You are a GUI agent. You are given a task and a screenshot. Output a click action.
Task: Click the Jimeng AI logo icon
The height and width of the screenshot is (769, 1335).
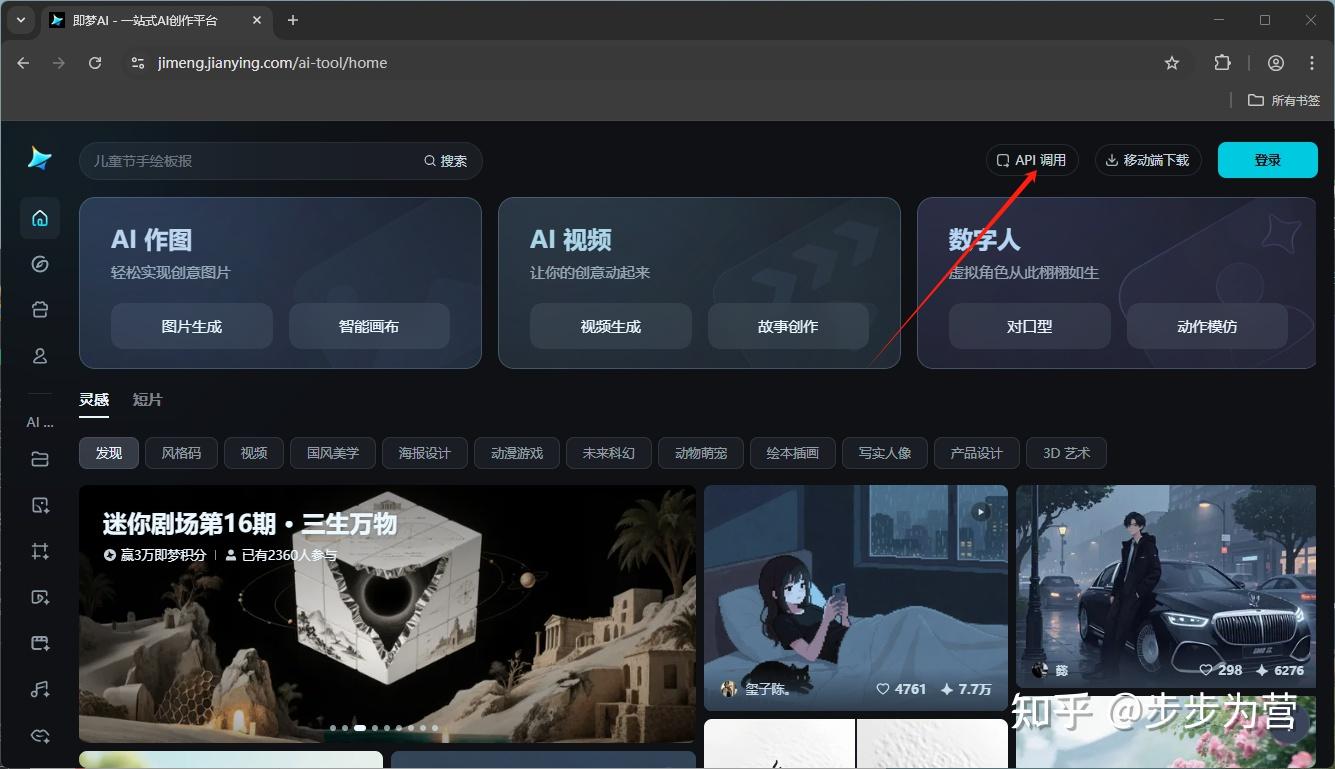(x=39, y=158)
